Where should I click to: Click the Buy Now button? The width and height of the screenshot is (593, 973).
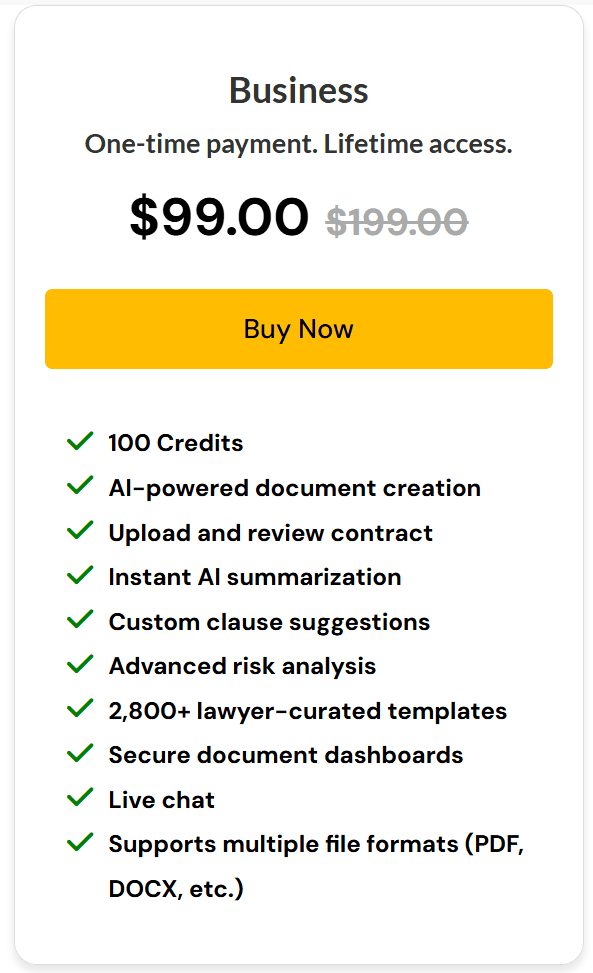click(298, 329)
